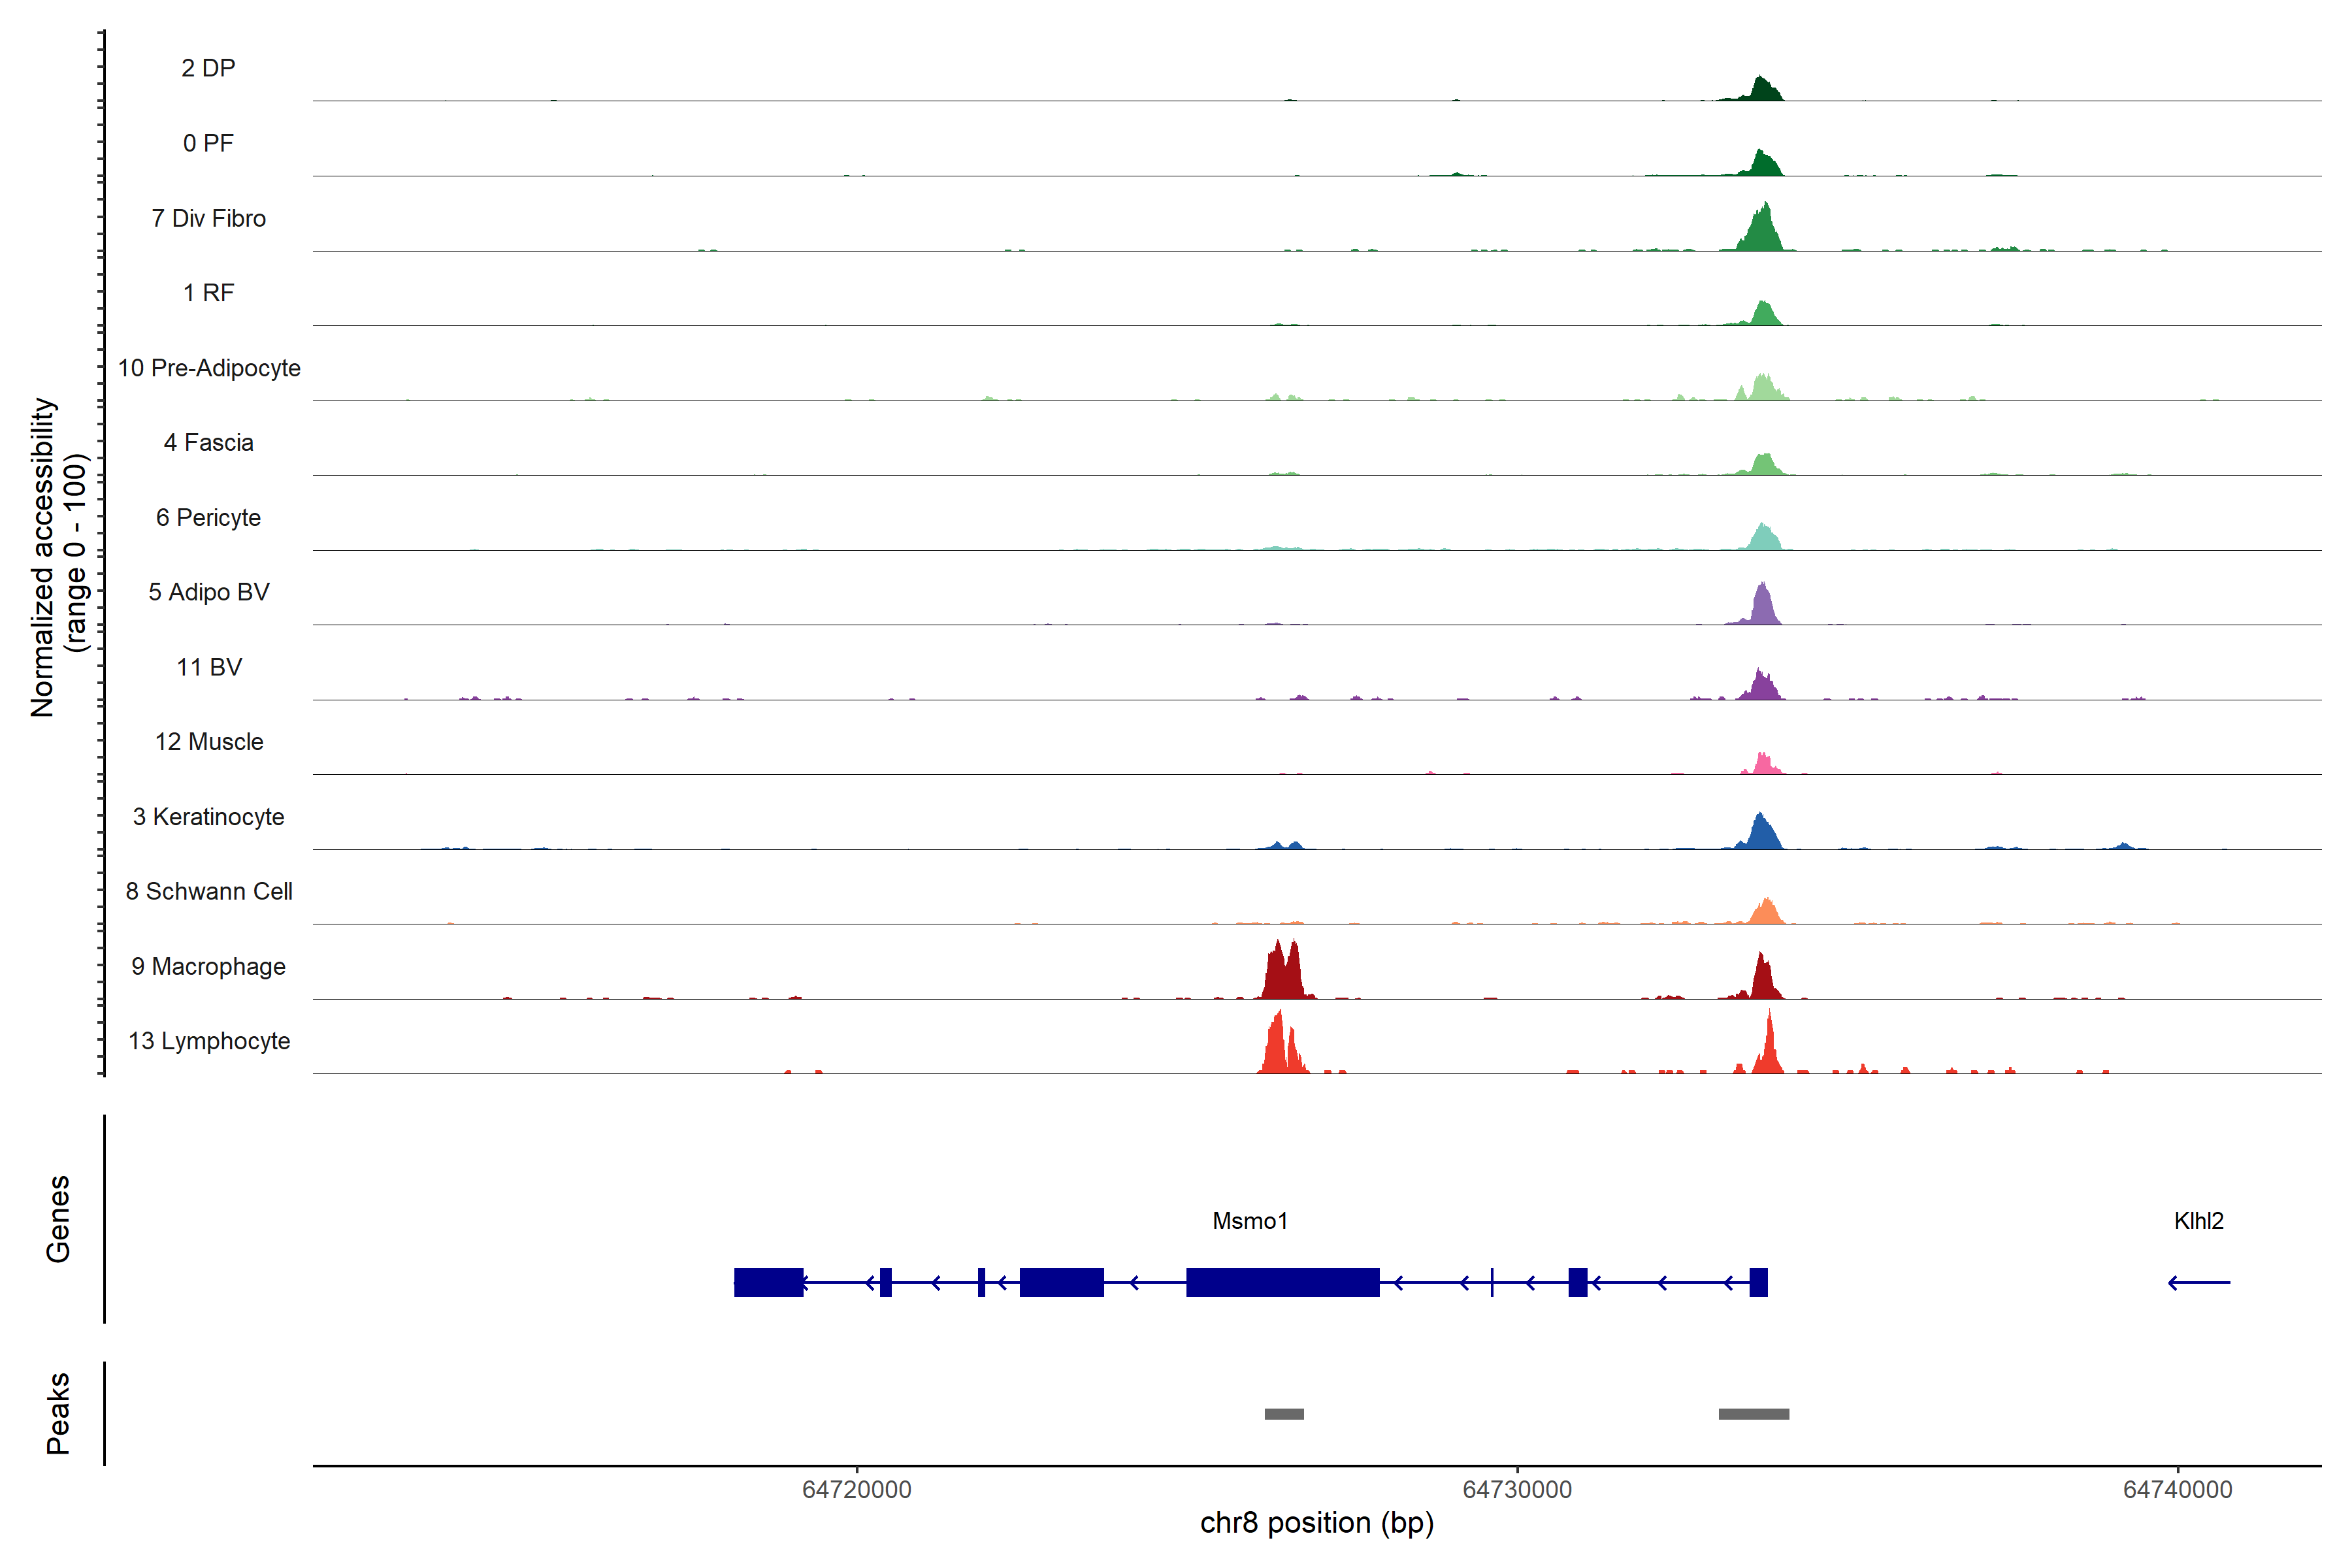Click the left gray peak bar
The height and width of the screenshot is (1568, 2352).
pyautogui.click(x=1284, y=1414)
